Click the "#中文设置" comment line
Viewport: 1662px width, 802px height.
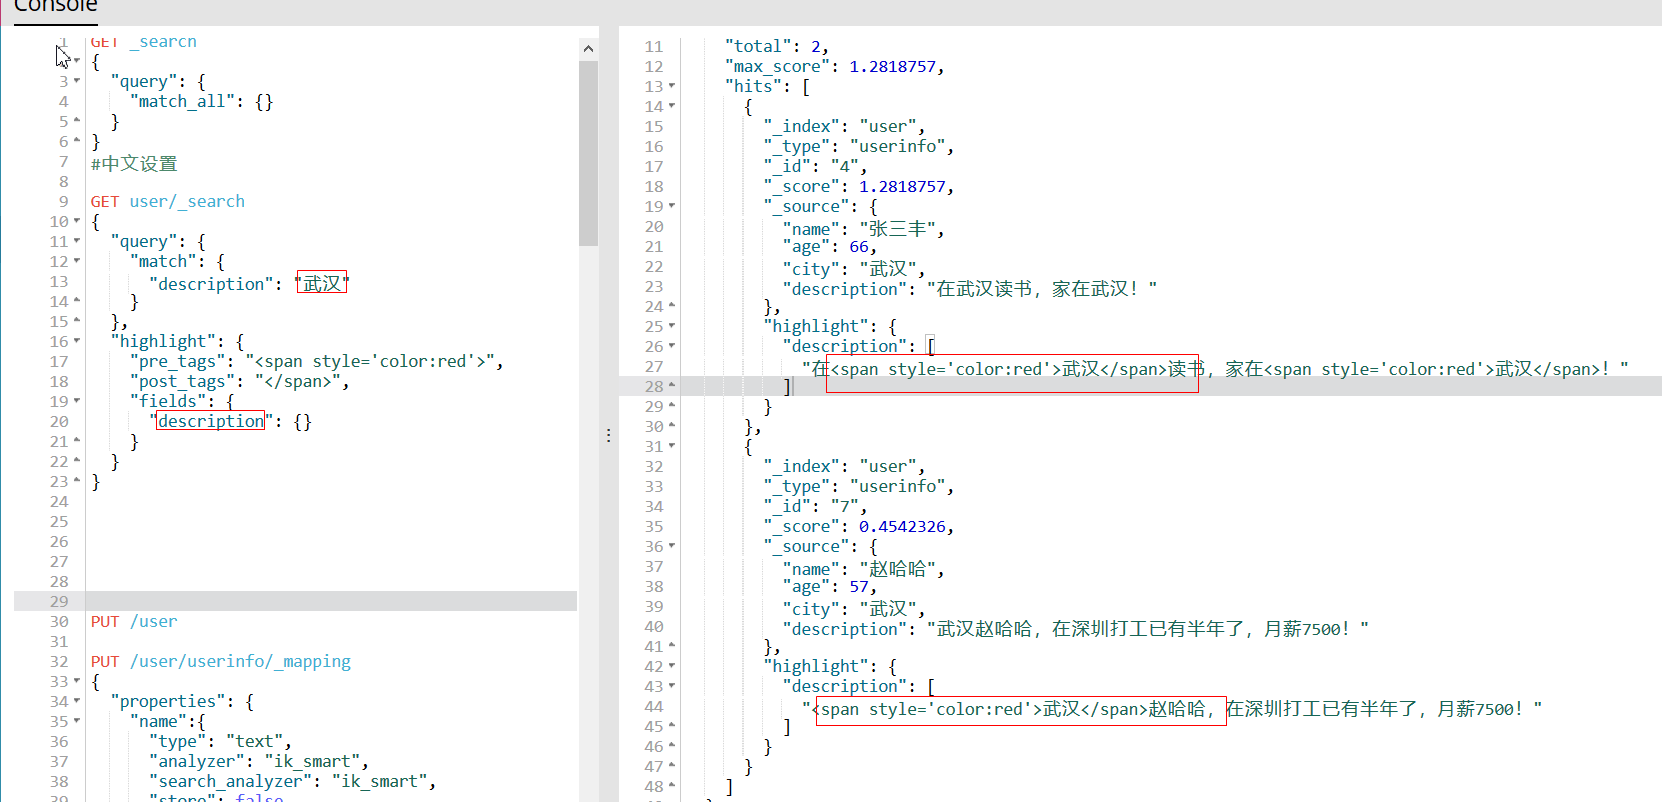[x=134, y=163]
